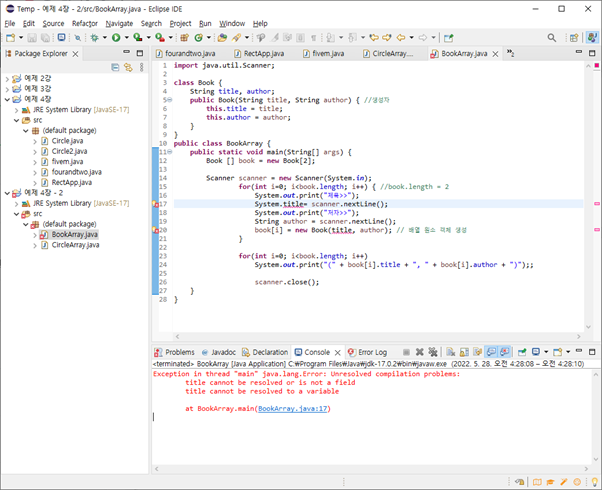Open Package Explorer View Menu dots
The height and width of the screenshot is (490, 602).
click(142, 68)
